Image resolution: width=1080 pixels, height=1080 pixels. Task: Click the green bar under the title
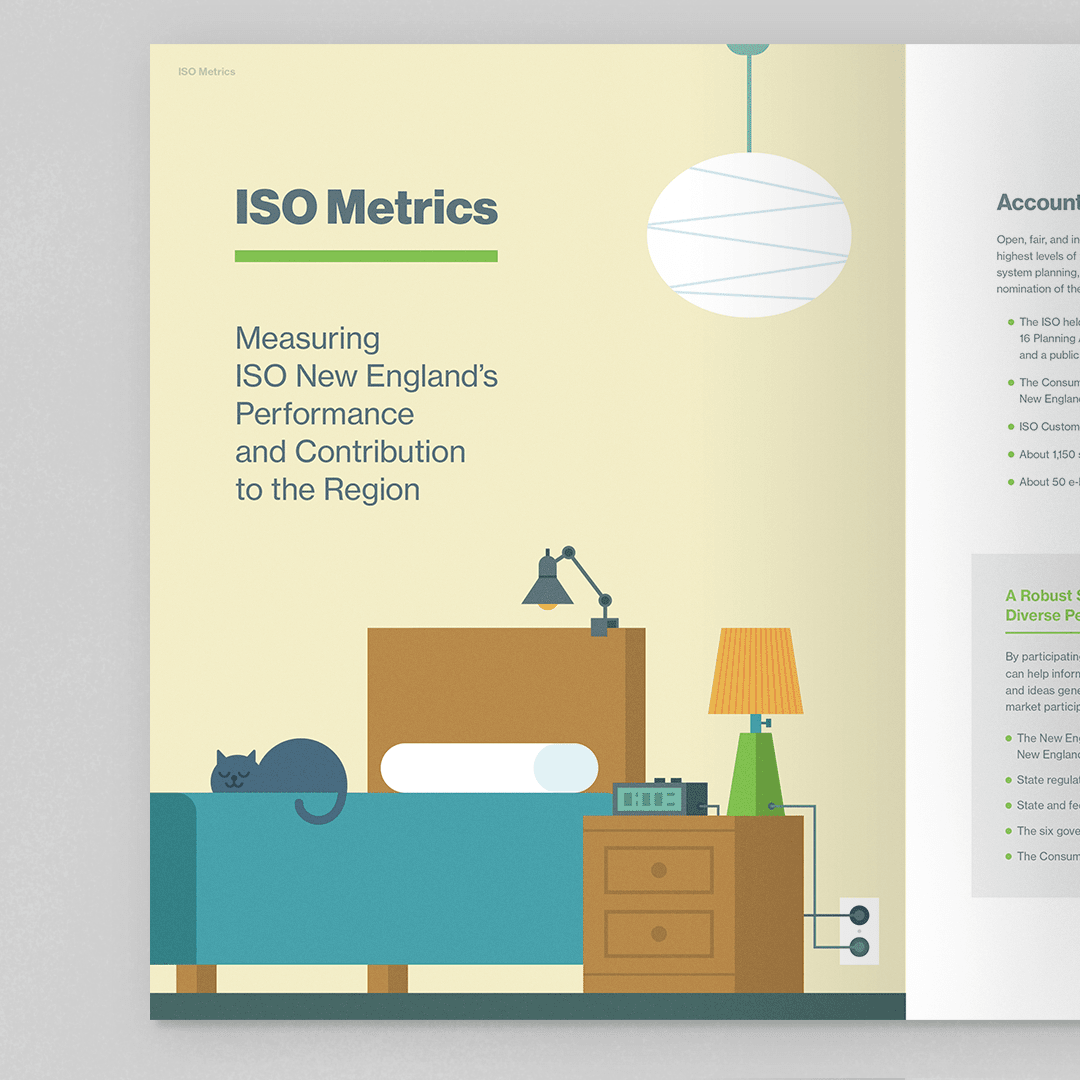click(366, 256)
